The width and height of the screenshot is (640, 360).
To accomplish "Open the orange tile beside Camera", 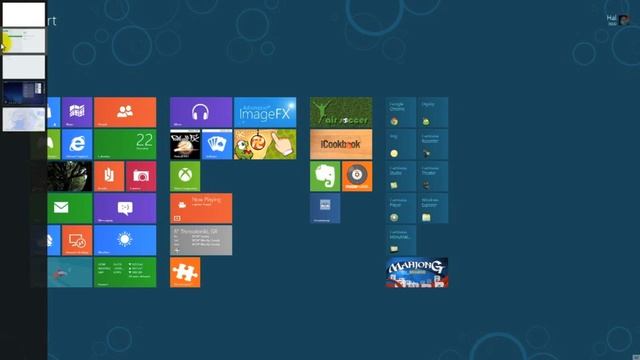I will tap(109, 176).
